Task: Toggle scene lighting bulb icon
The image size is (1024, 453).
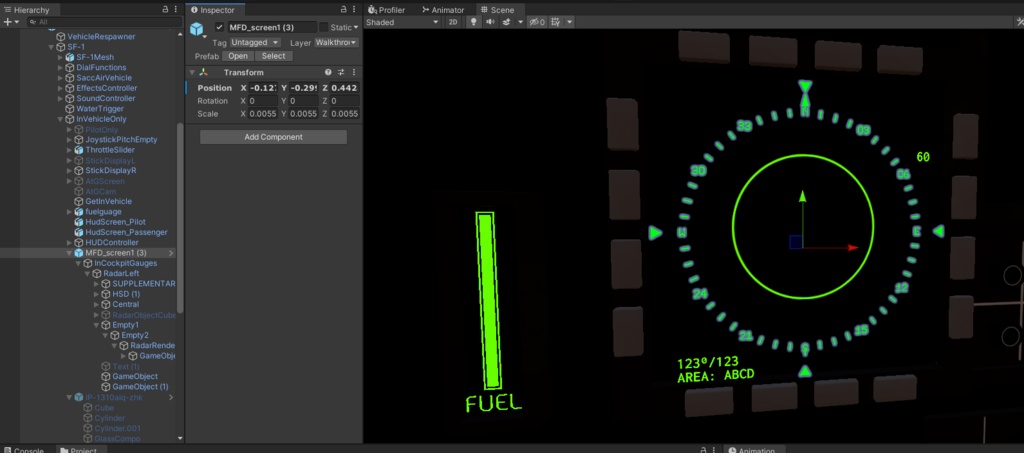Action: pyautogui.click(x=473, y=22)
